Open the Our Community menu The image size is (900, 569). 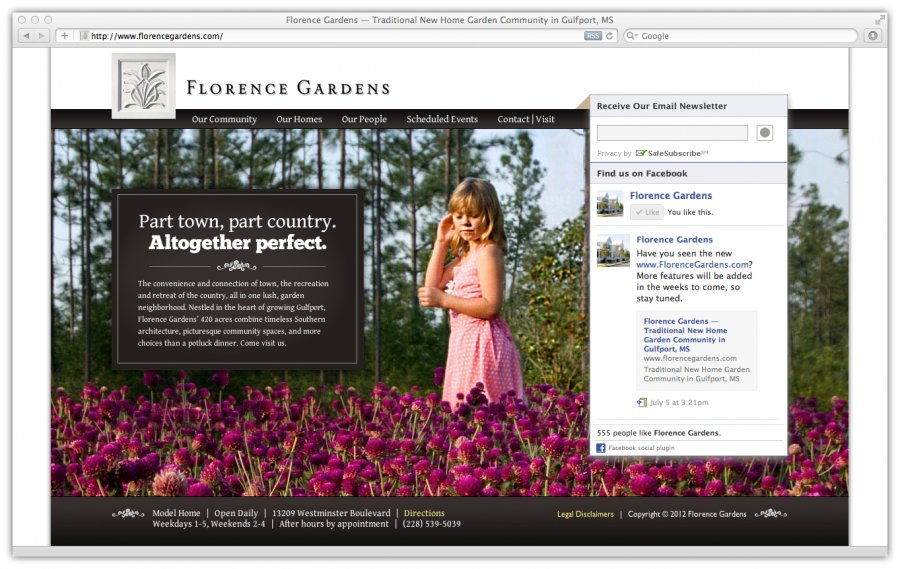click(224, 119)
